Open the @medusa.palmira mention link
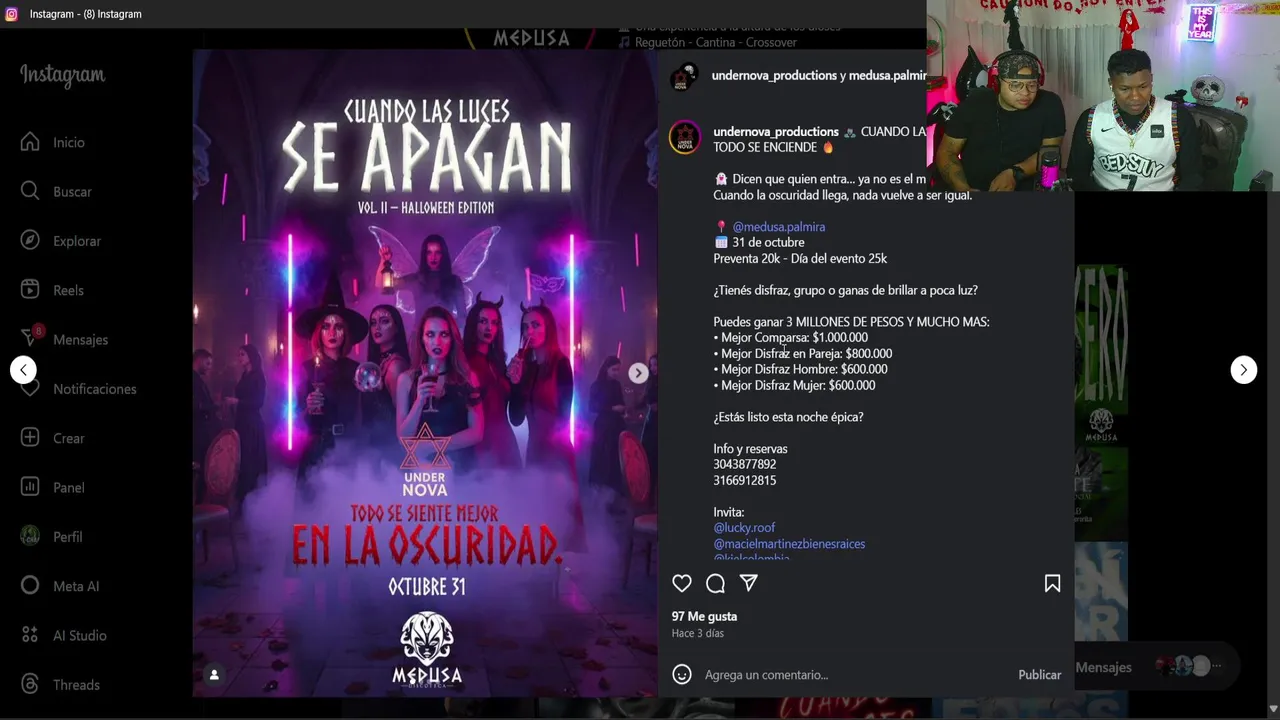 (778, 227)
